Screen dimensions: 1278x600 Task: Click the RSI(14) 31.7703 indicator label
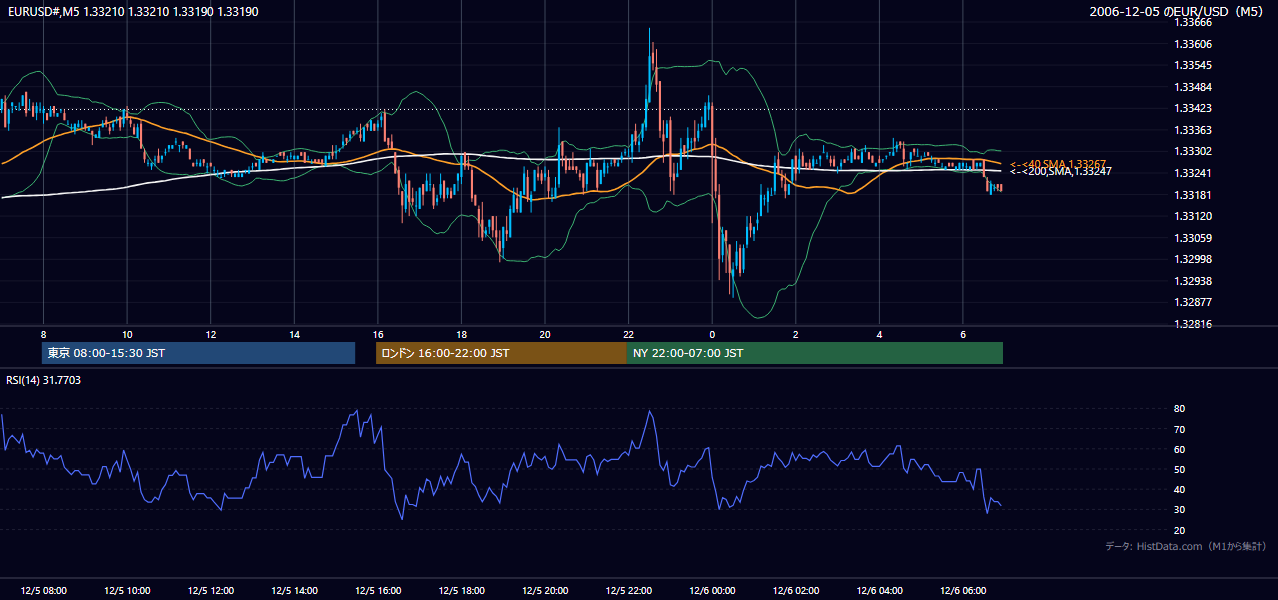pyautogui.click(x=44, y=380)
